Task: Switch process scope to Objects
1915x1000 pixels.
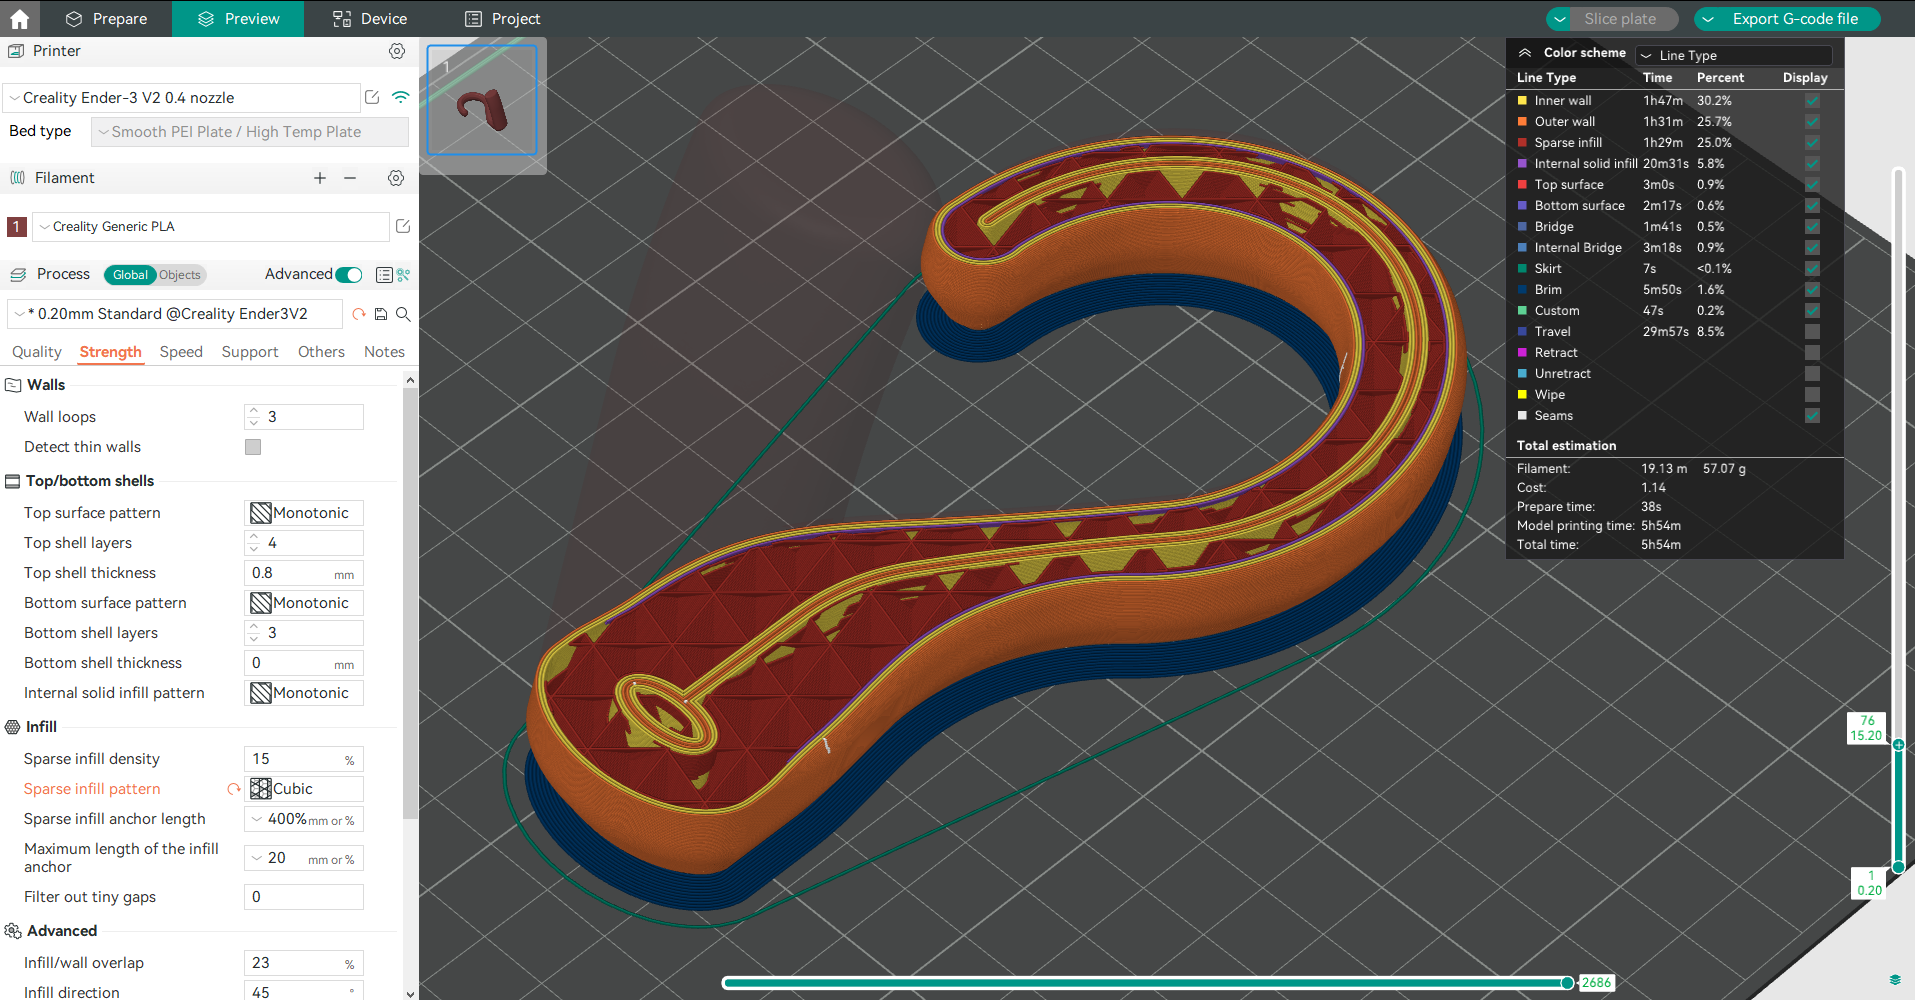Action: 180,275
